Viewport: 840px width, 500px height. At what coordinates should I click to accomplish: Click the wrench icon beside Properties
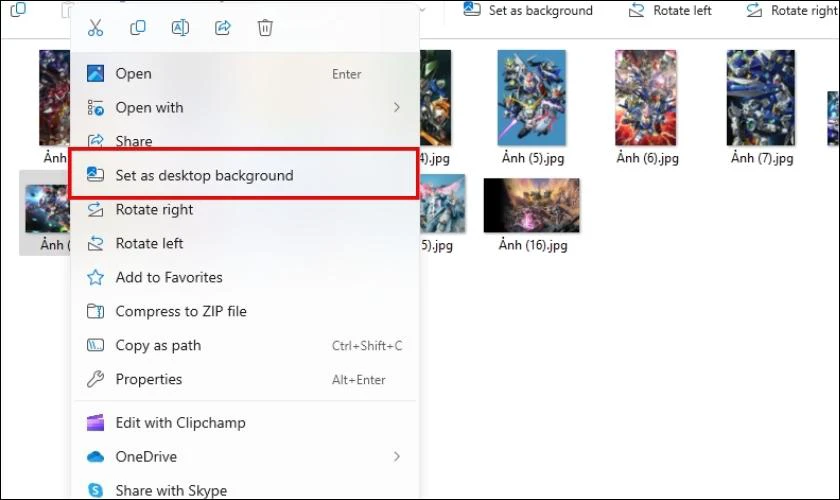tap(95, 379)
